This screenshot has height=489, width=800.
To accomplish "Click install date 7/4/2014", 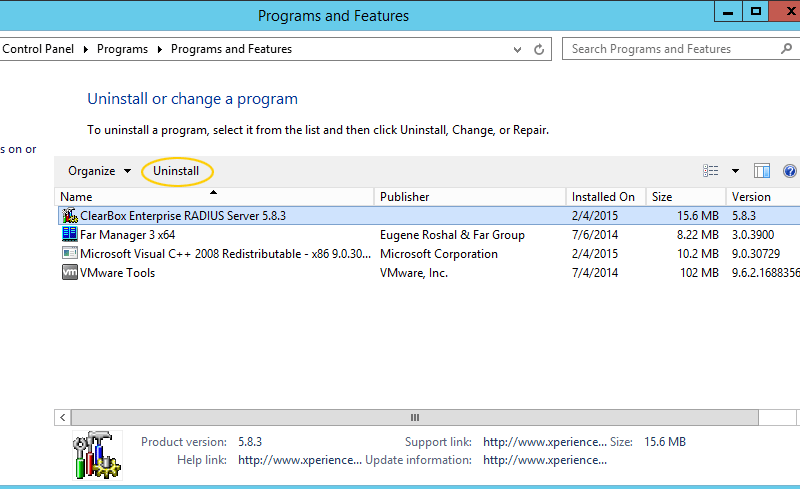I will [x=595, y=273].
